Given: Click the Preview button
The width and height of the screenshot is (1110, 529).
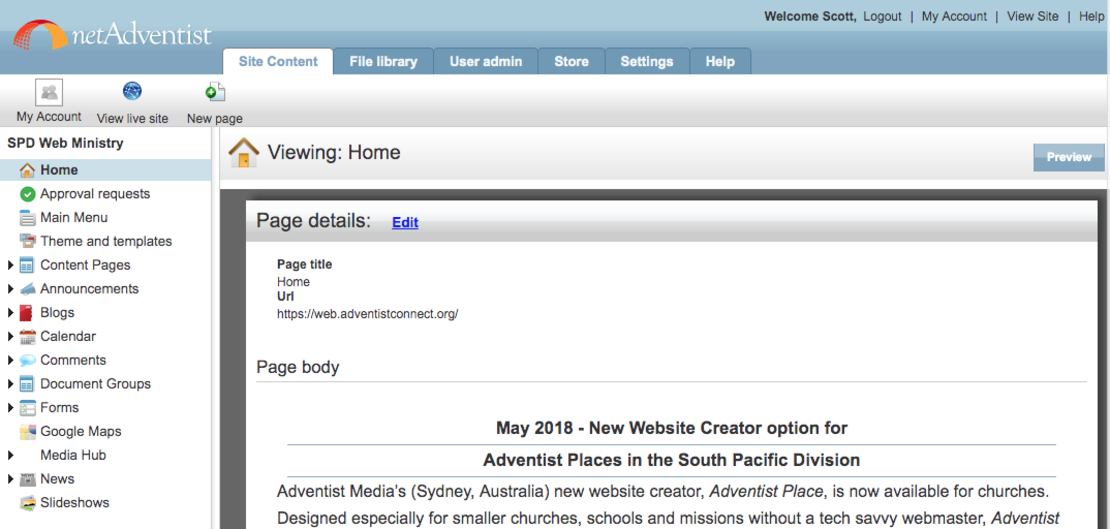Looking at the screenshot, I should (1069, 157).
